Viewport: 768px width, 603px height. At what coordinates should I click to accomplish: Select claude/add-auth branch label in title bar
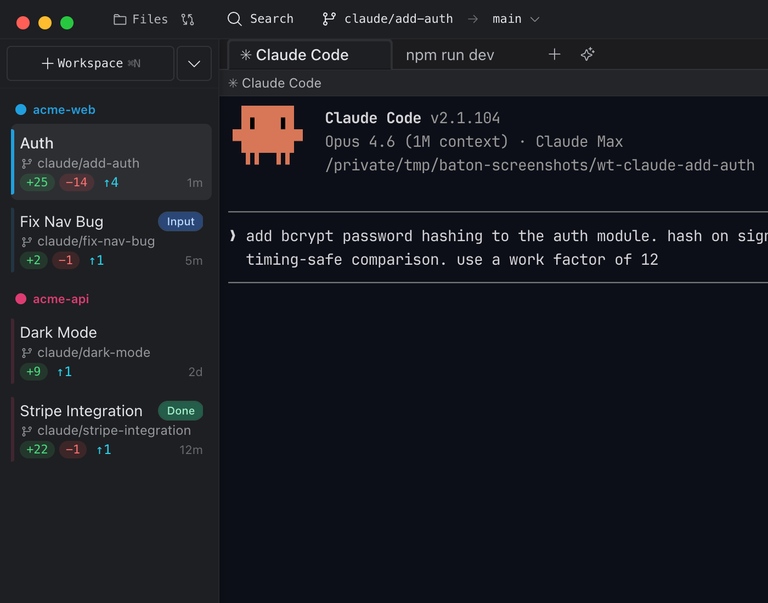(x=398, y=19)
